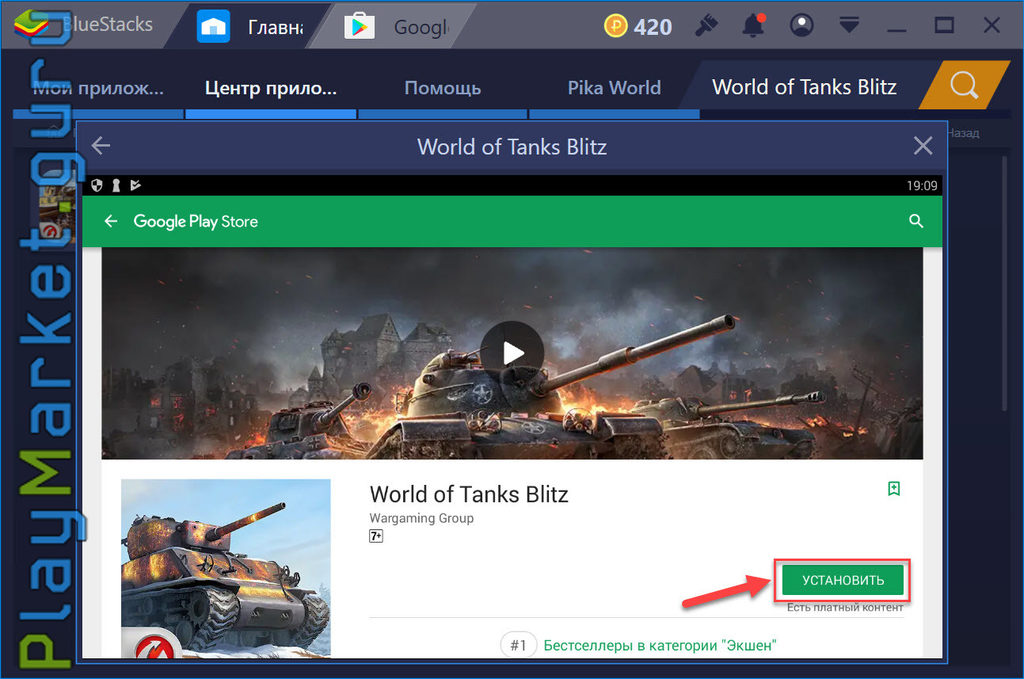Click the BlueStacks logo

31,24
